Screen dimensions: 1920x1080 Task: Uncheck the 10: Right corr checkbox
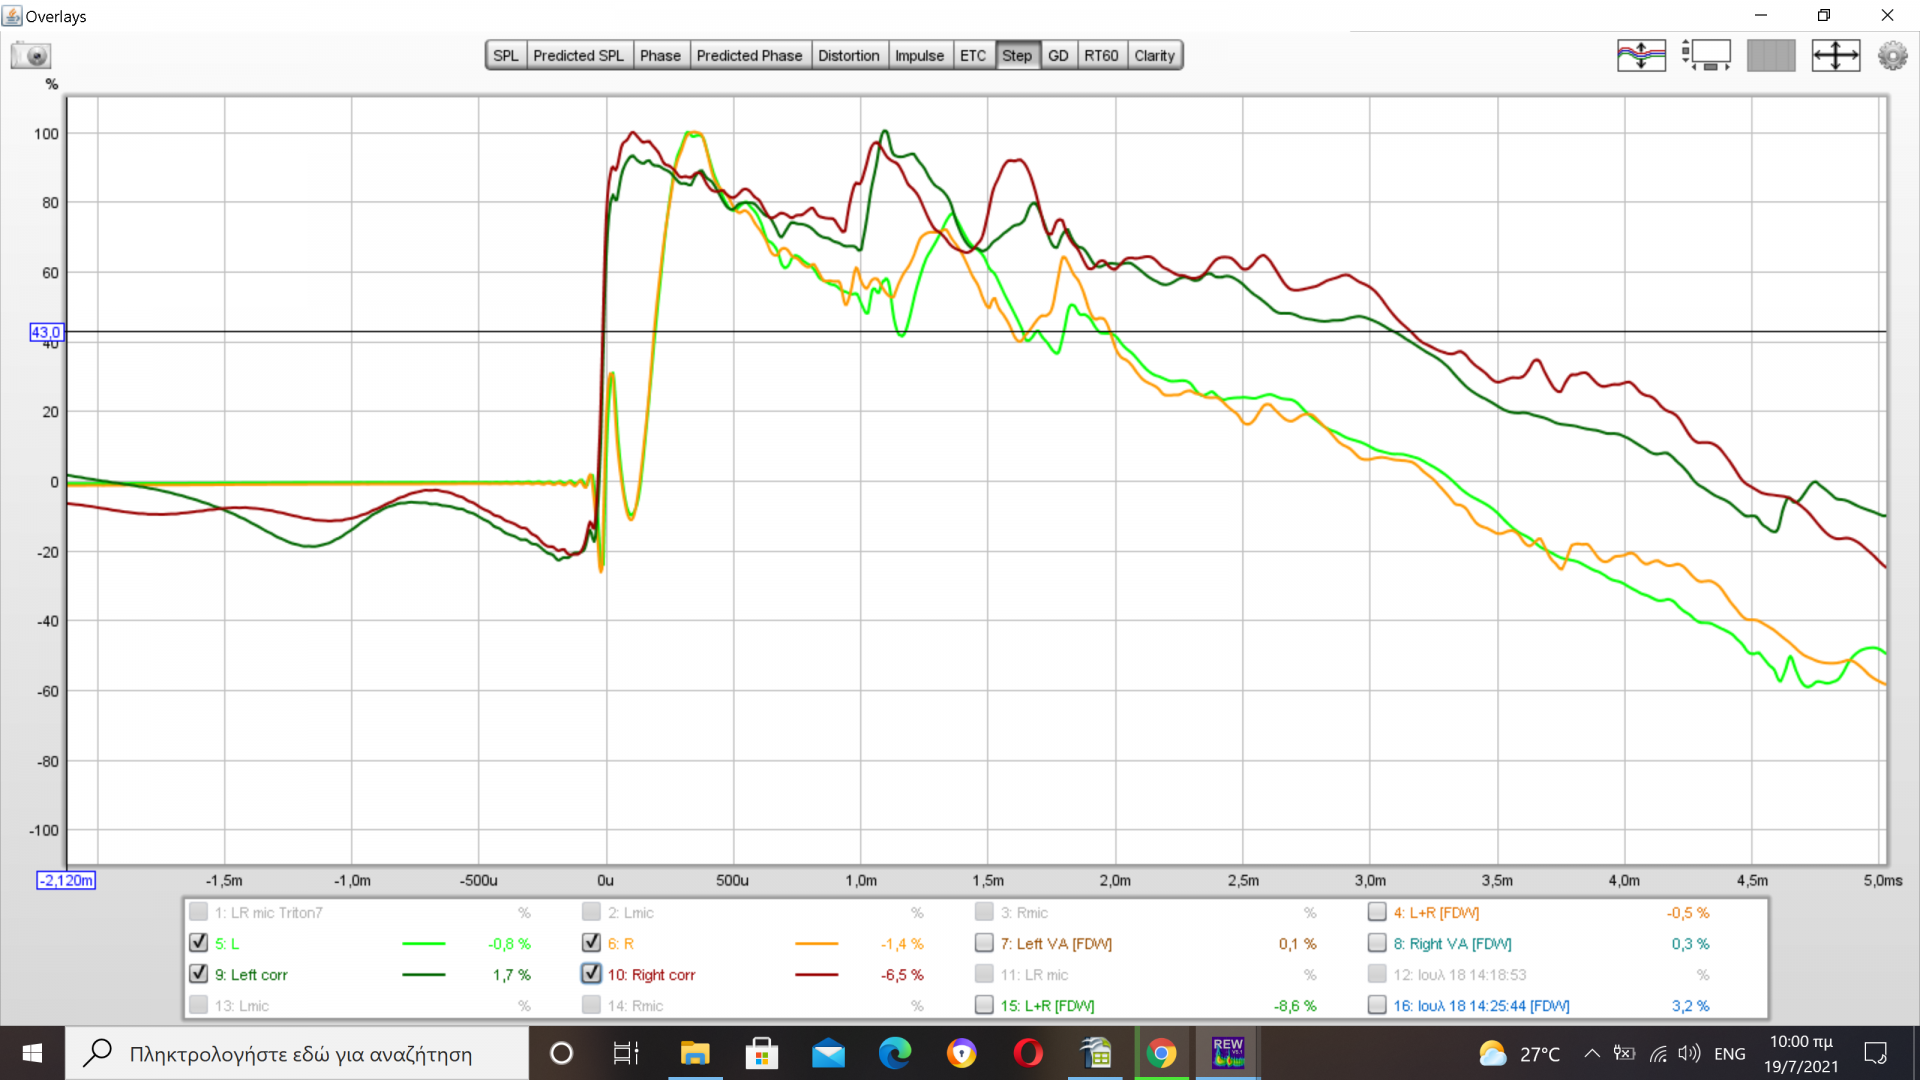(591, 974)
